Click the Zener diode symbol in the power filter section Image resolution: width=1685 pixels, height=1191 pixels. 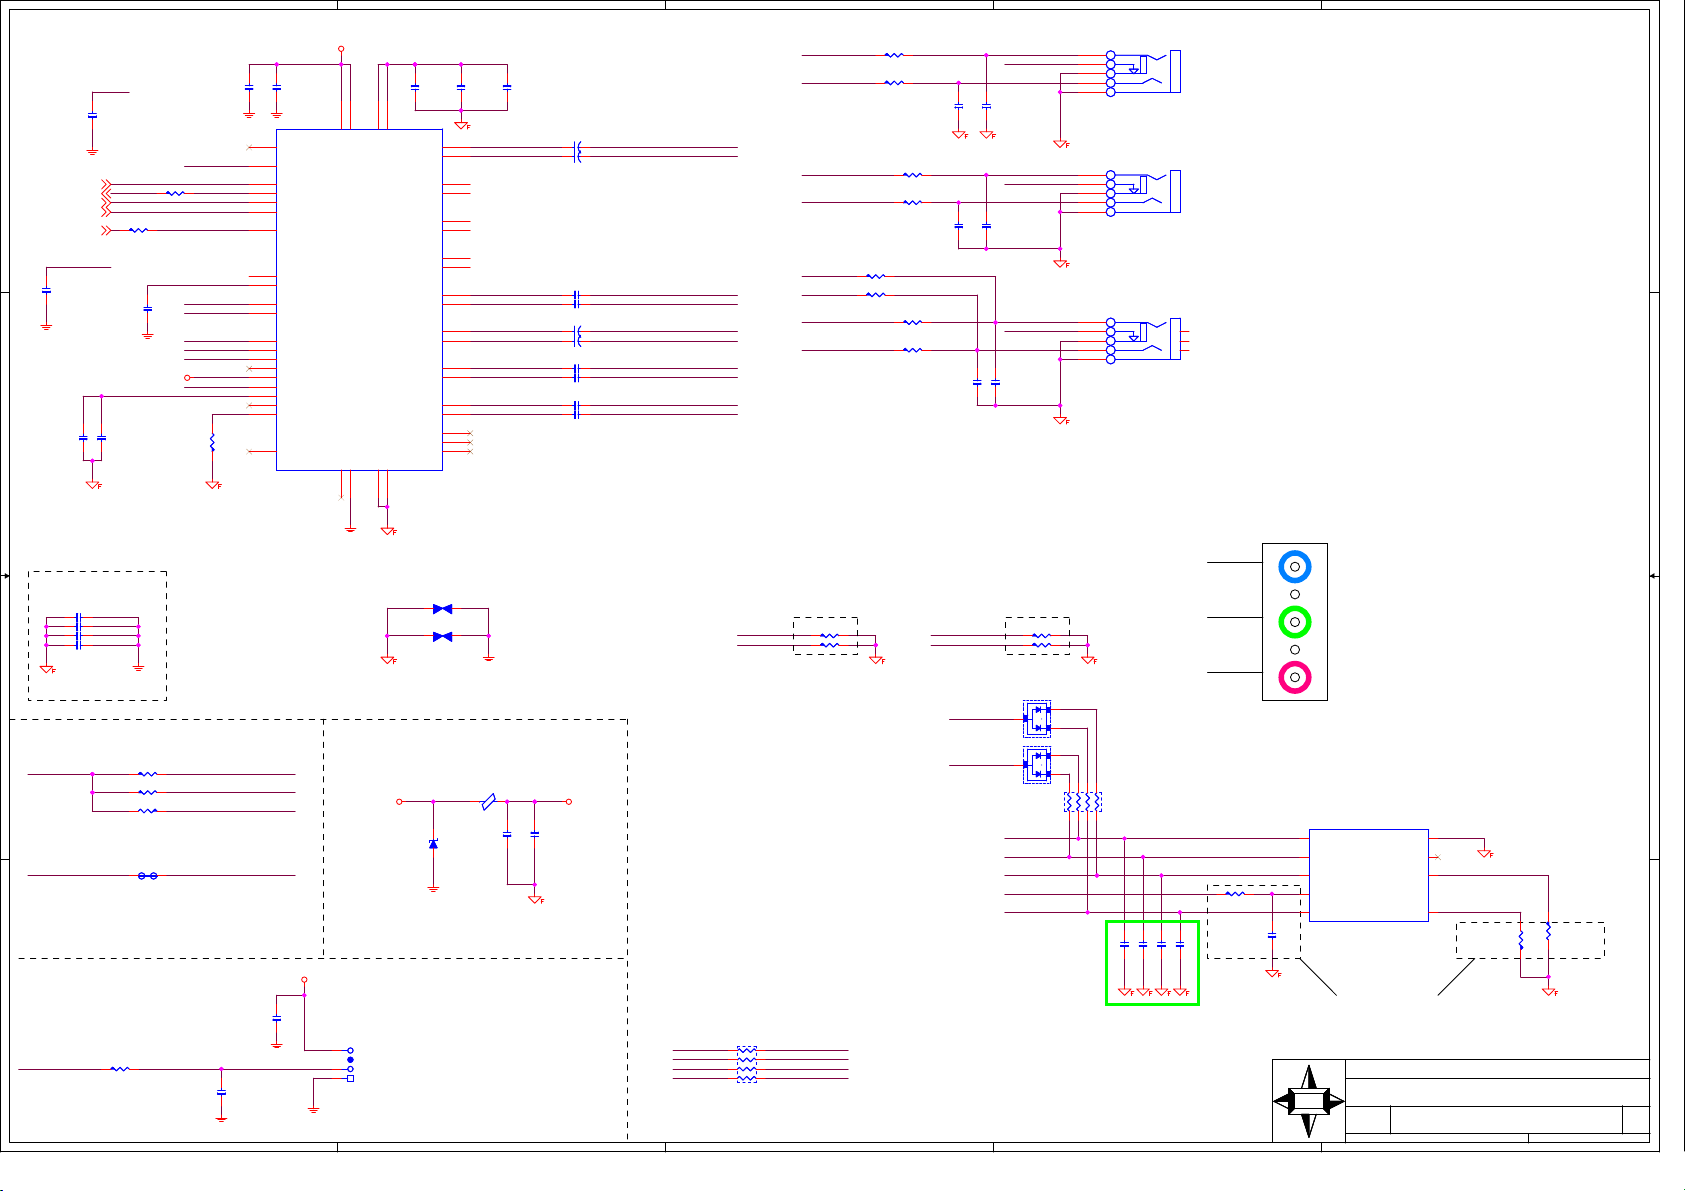(x=433, y=844)
